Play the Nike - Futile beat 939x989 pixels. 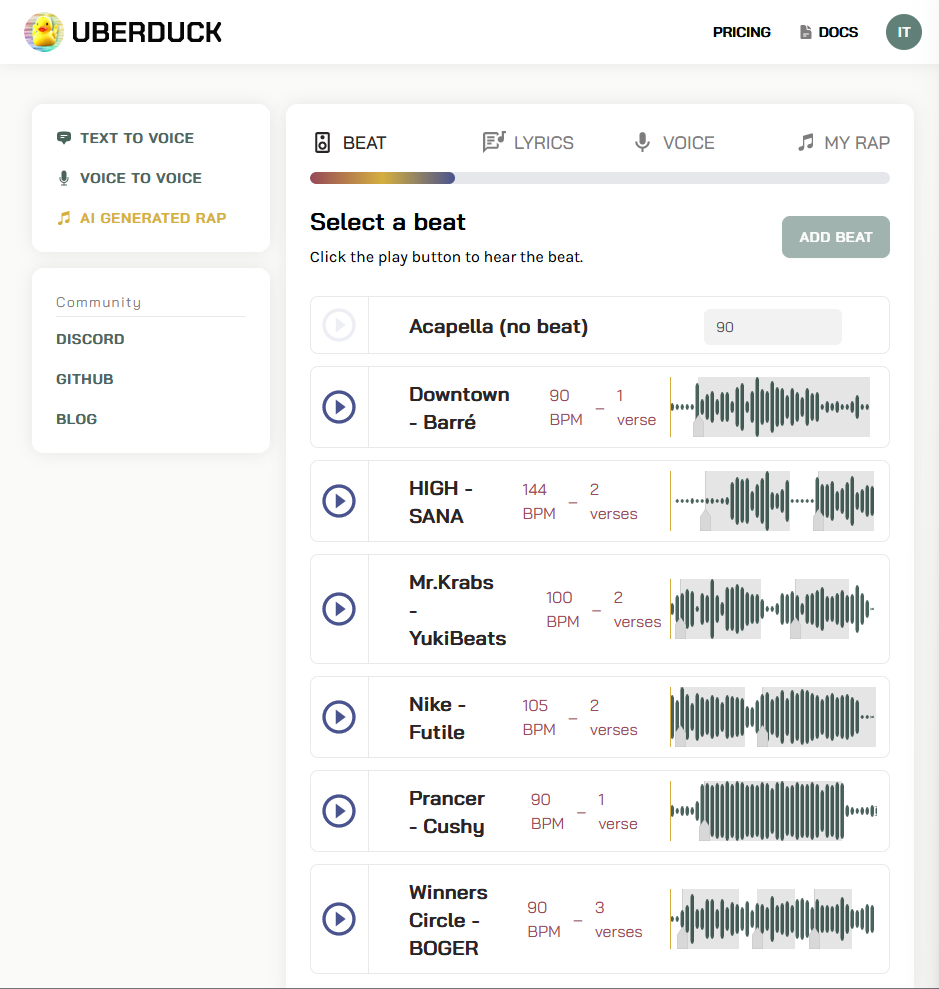pyautogui.click(x=339, y=717)
